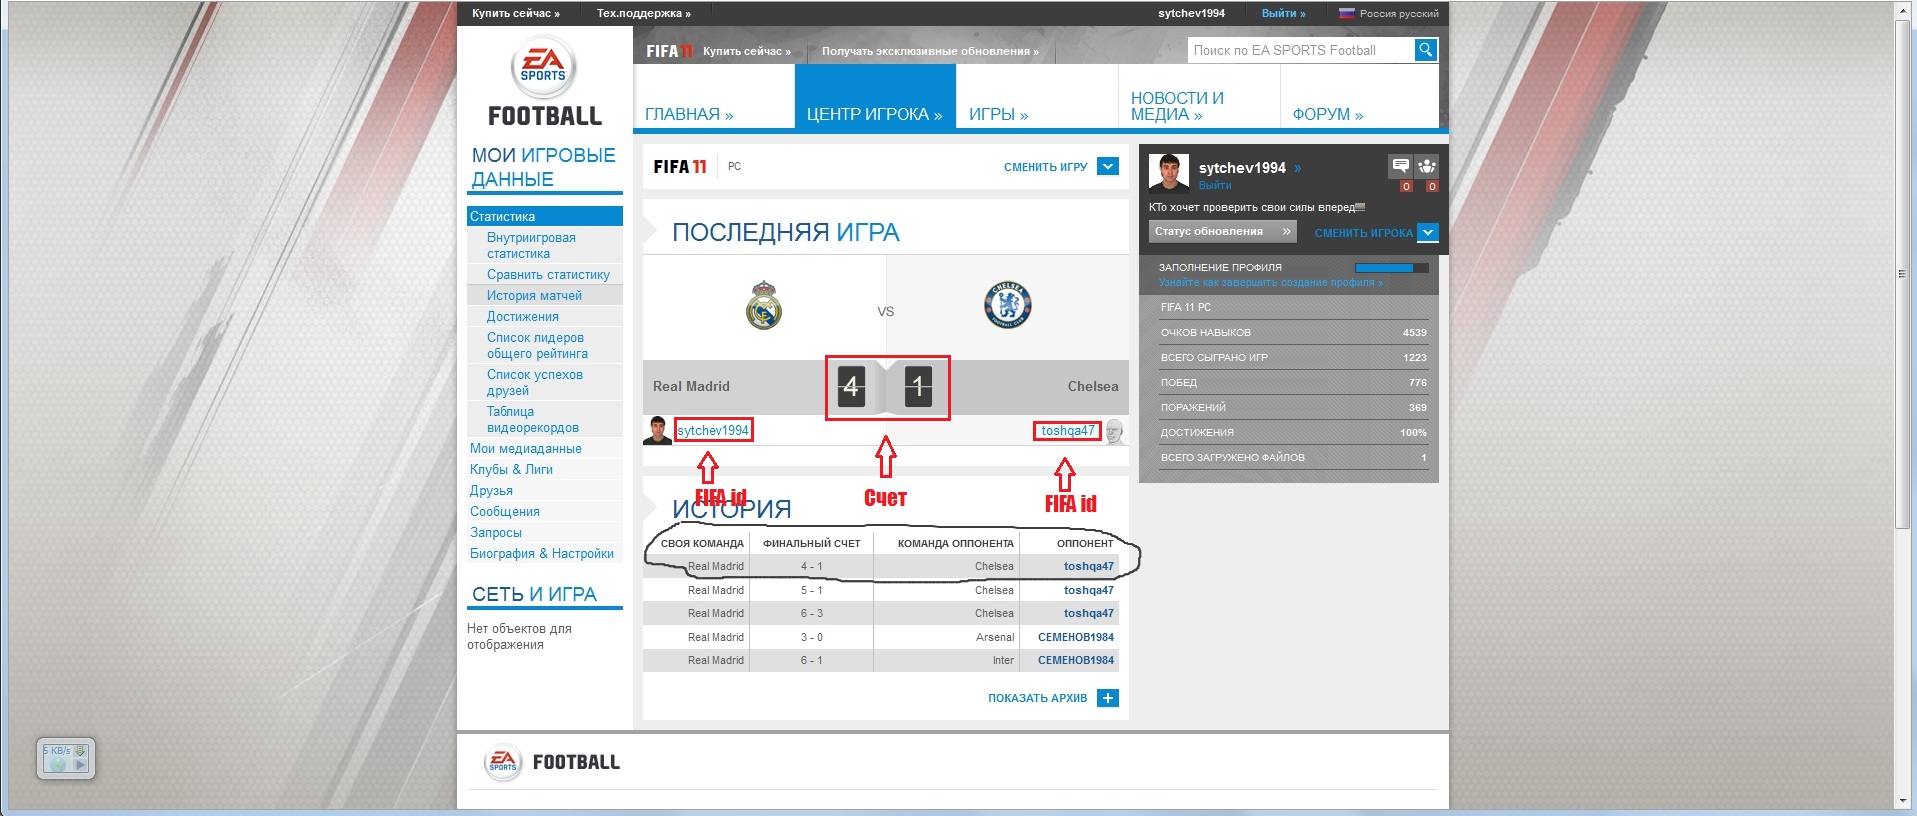Click sytchev1994 name in profile panel
1917x816 pixels.
pos(1242,168)
